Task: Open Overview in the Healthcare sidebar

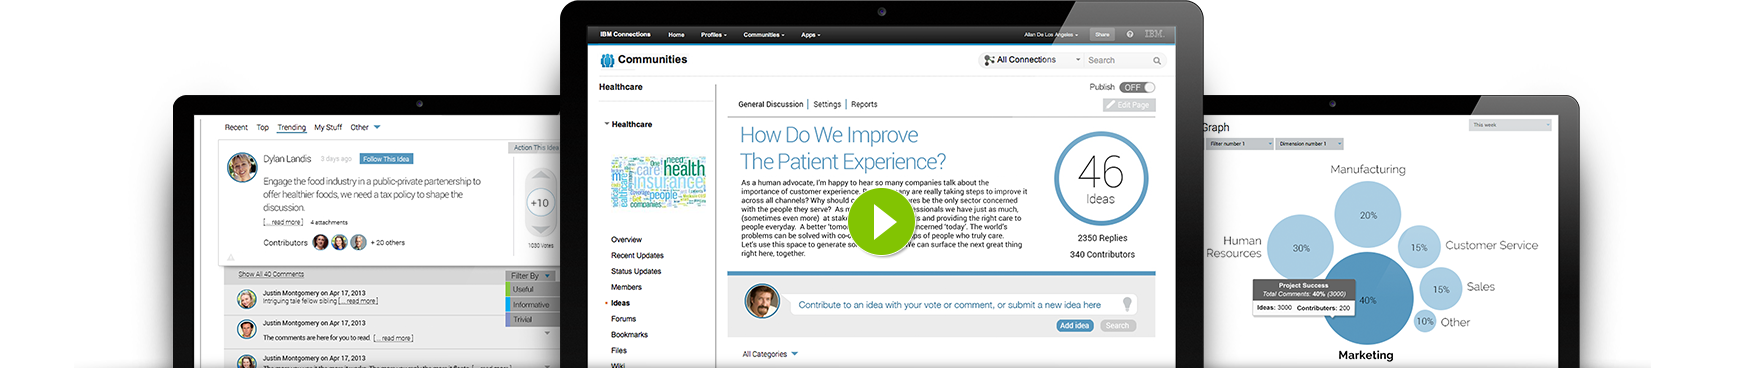Action: (627, 240)
